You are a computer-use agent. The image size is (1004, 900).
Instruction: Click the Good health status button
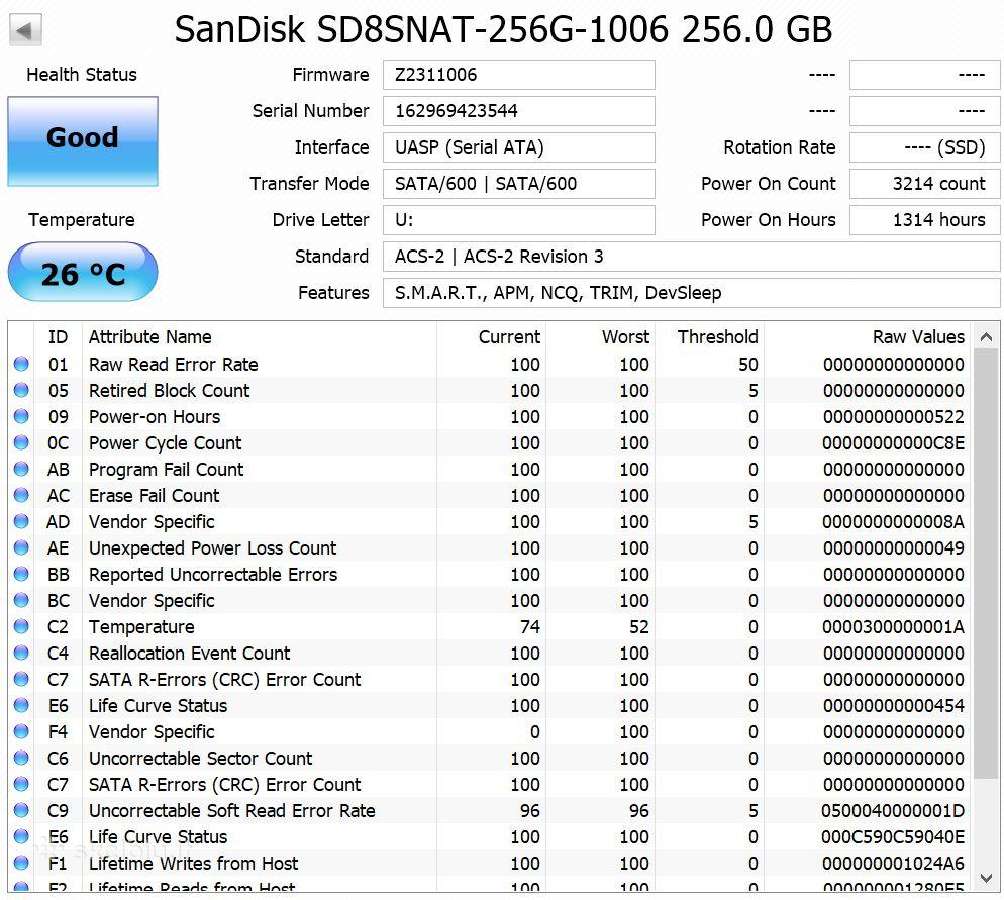coord(83,141)
